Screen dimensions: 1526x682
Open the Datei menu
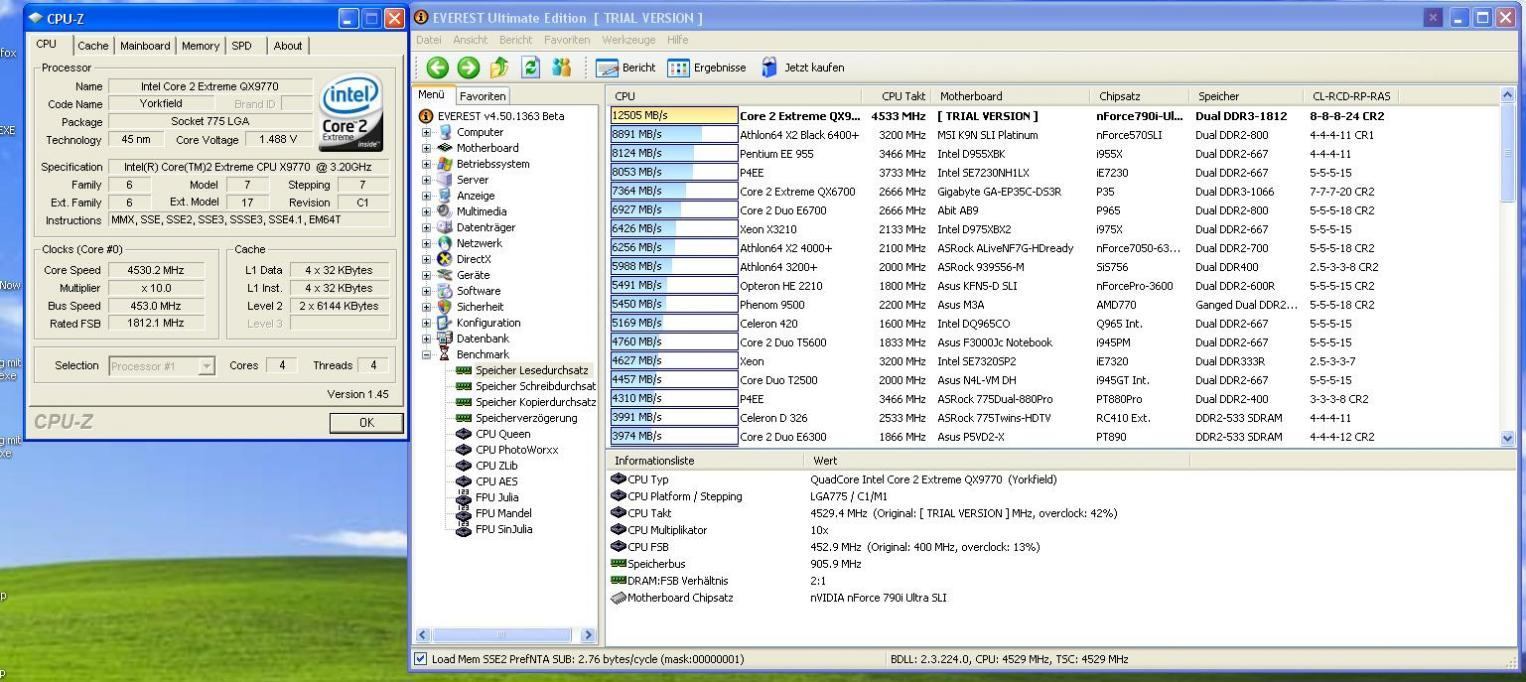[x=431, y=40]
